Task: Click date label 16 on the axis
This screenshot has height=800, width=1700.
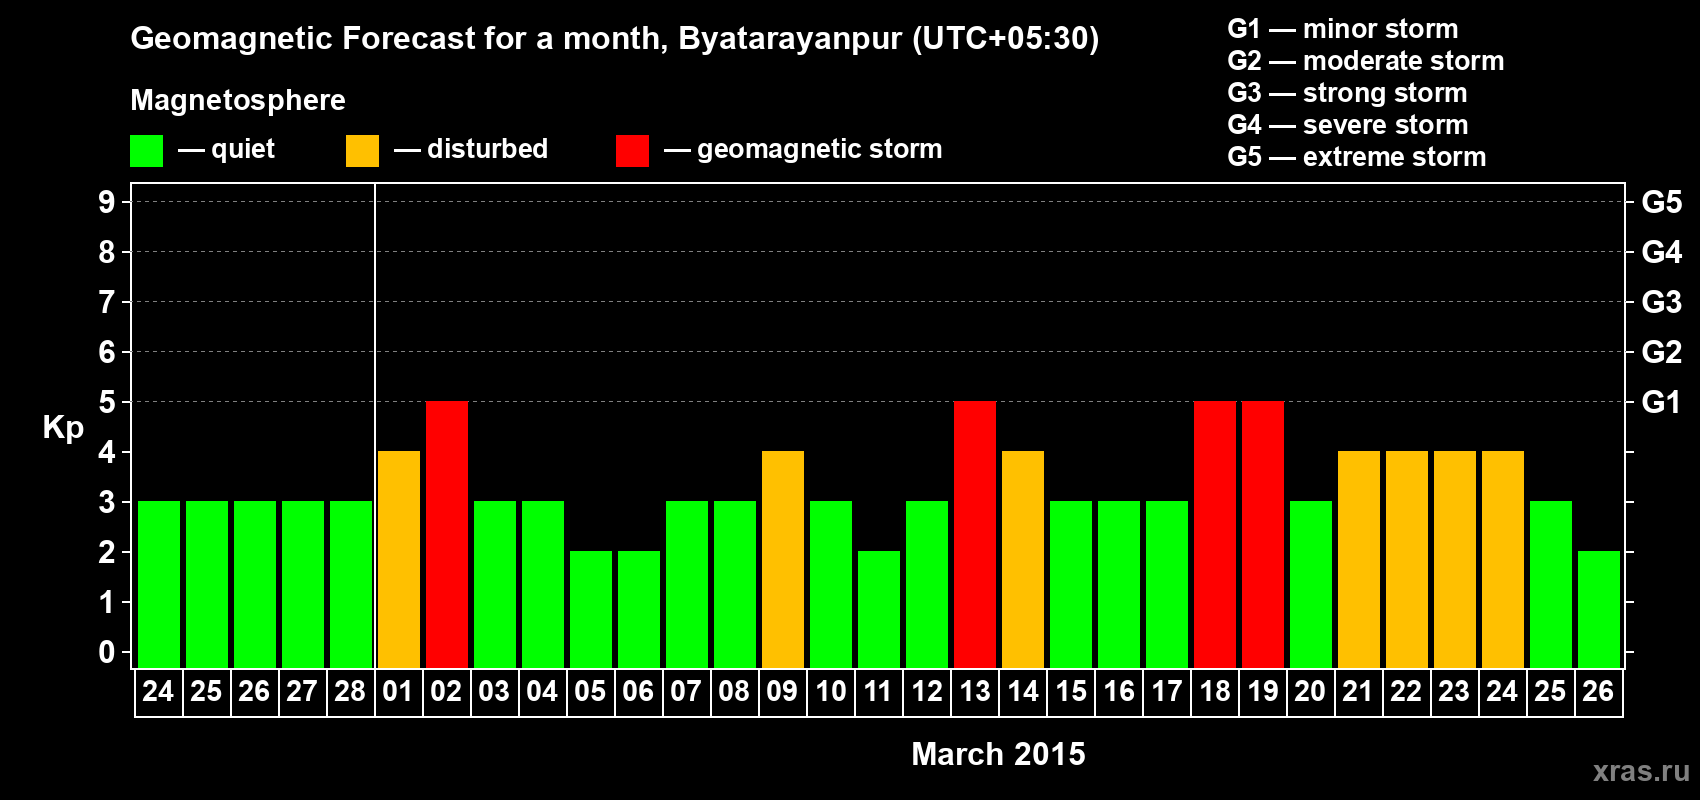Action: point(1119,692)
